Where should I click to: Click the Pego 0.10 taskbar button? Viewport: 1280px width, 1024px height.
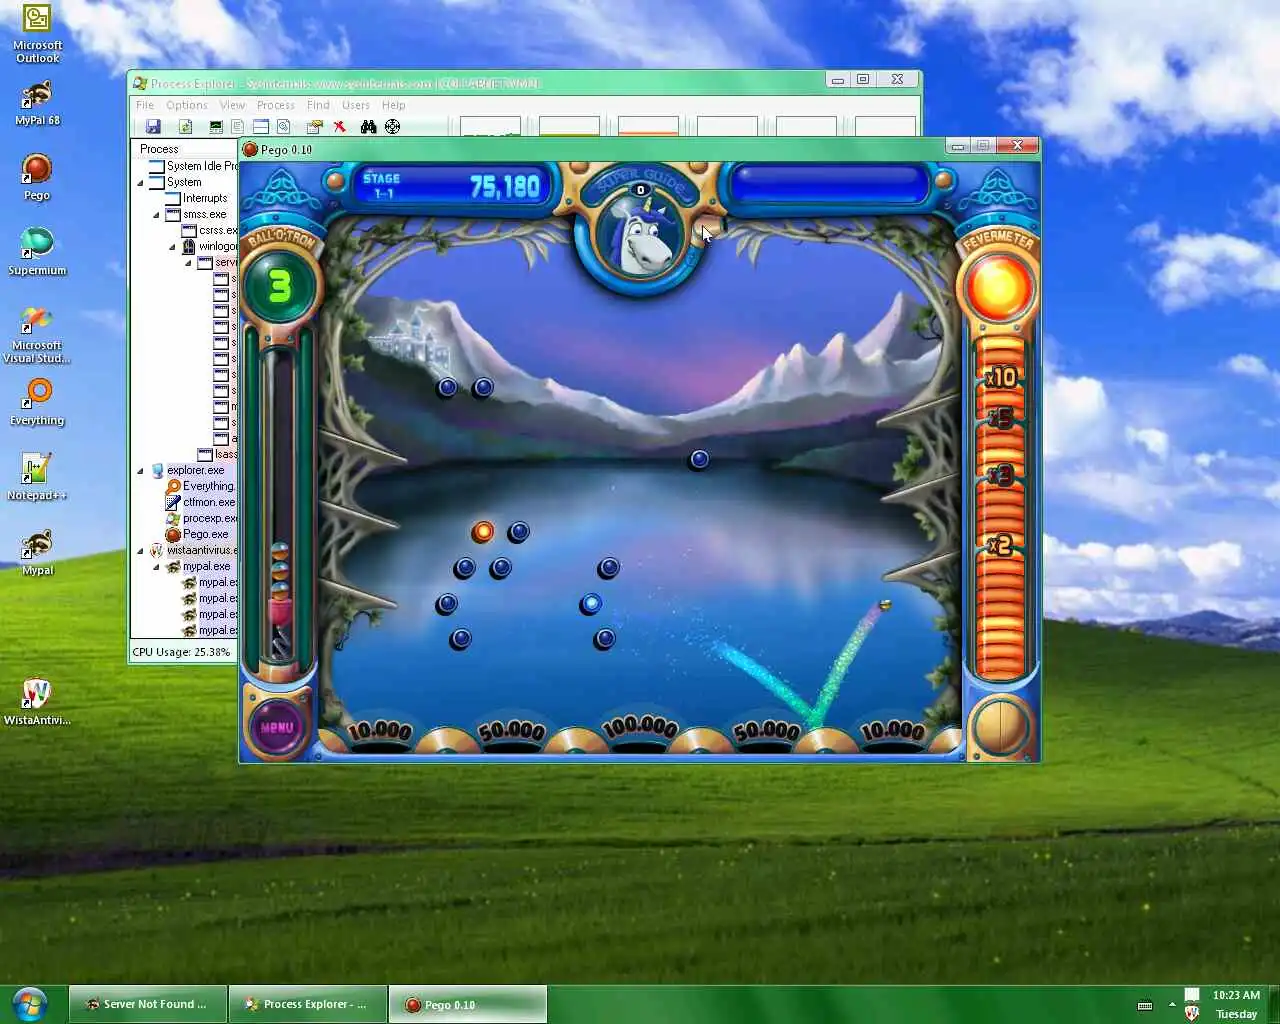(x=468, y=1004)
